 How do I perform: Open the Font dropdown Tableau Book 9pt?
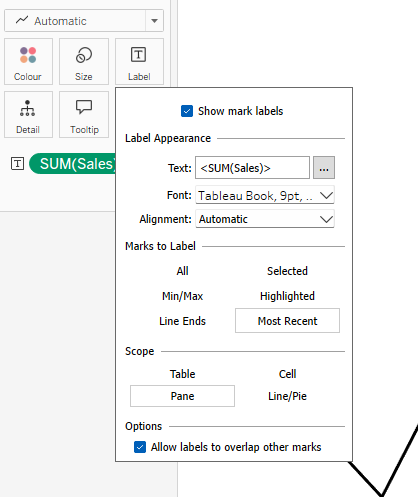[265, 195]
